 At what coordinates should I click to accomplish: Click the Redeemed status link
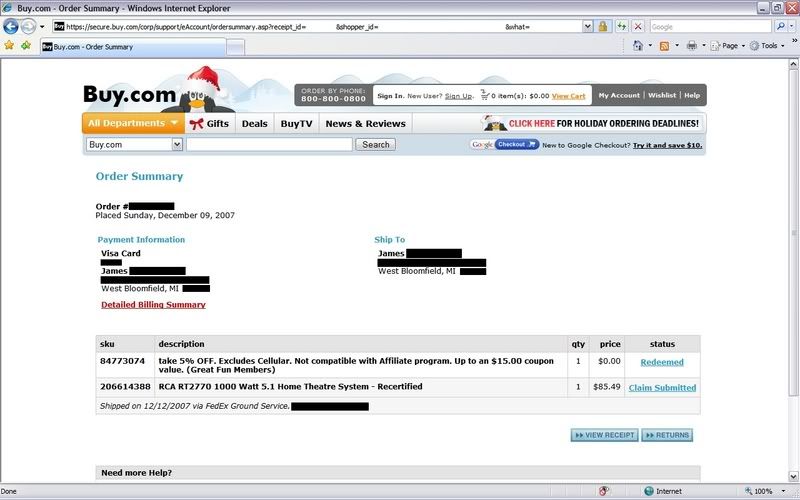[662, 362]
